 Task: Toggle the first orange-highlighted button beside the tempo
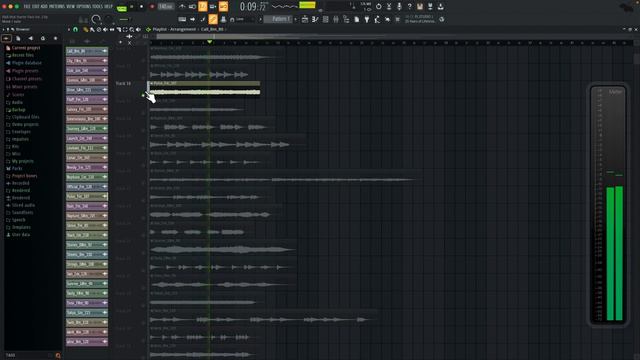(x=202, y=7)
